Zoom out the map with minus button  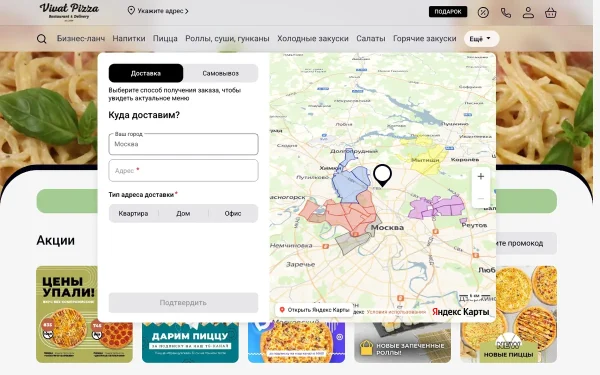pyautogui.click(x=481, y=198)
